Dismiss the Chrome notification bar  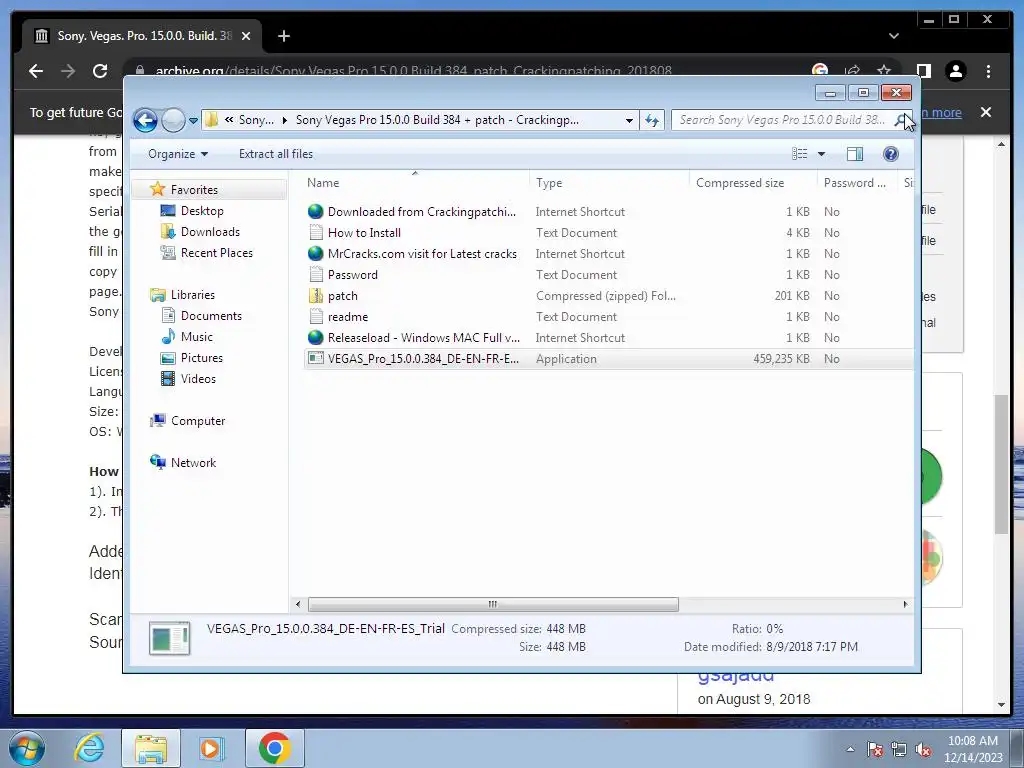tap(986, 112)
